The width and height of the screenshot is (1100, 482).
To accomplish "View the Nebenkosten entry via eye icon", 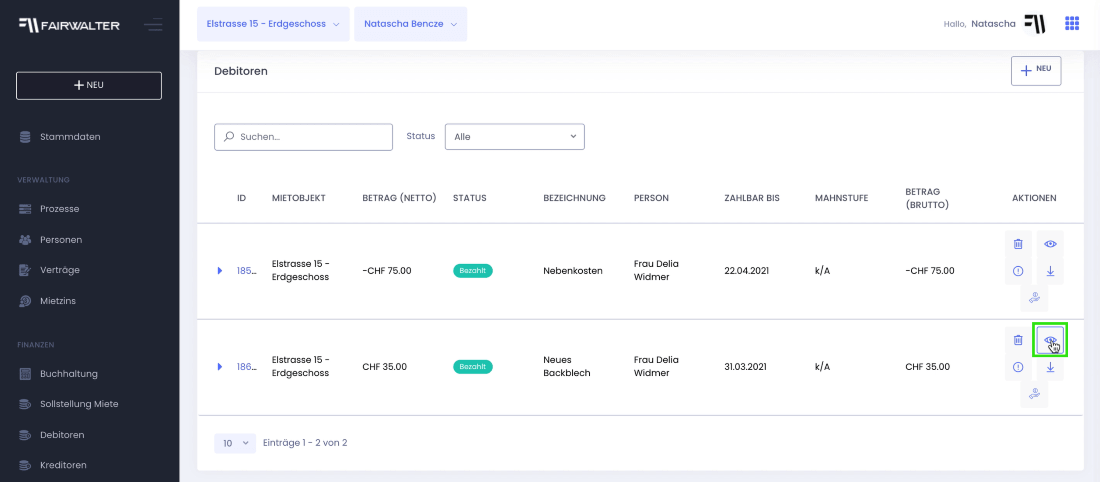I will (1050, 244).
